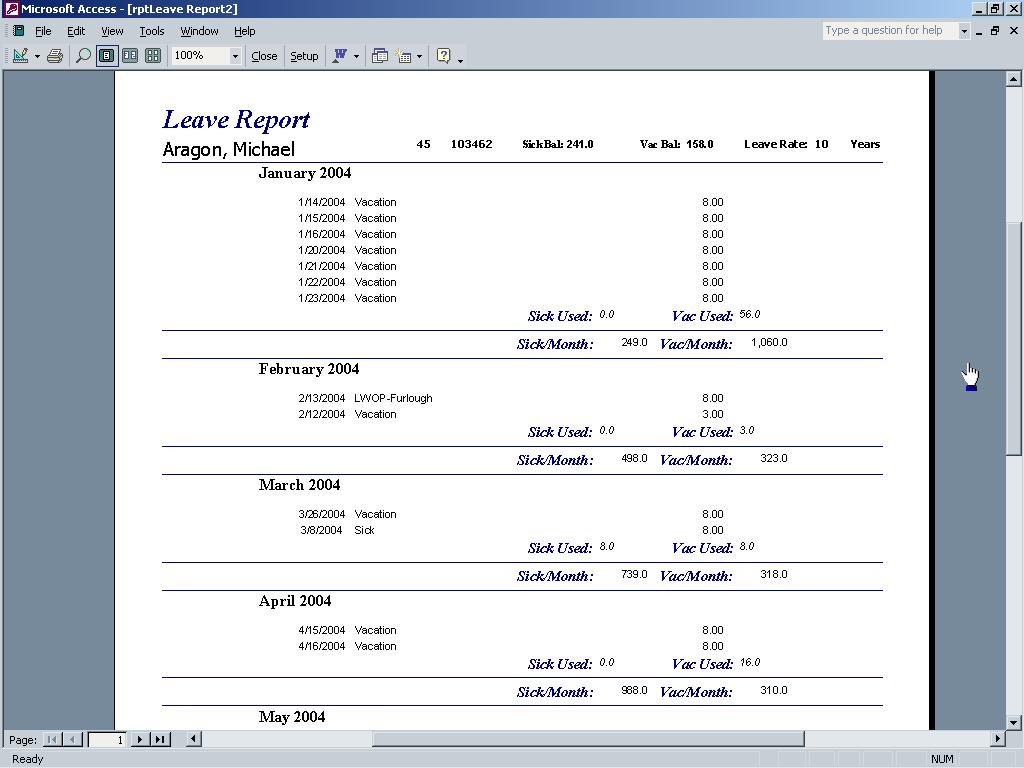This screenshot has width=1024, height=768.
Task: Click the Close button in toolbar
Action: 264,56
